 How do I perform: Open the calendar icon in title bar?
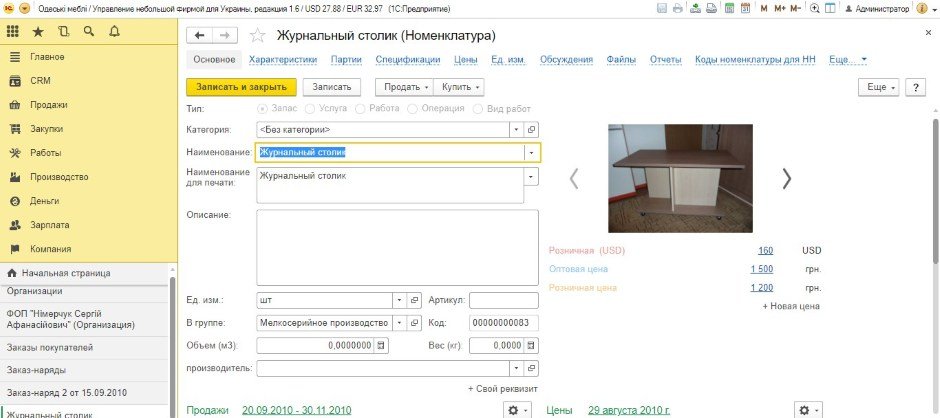[x=745, y=8]
